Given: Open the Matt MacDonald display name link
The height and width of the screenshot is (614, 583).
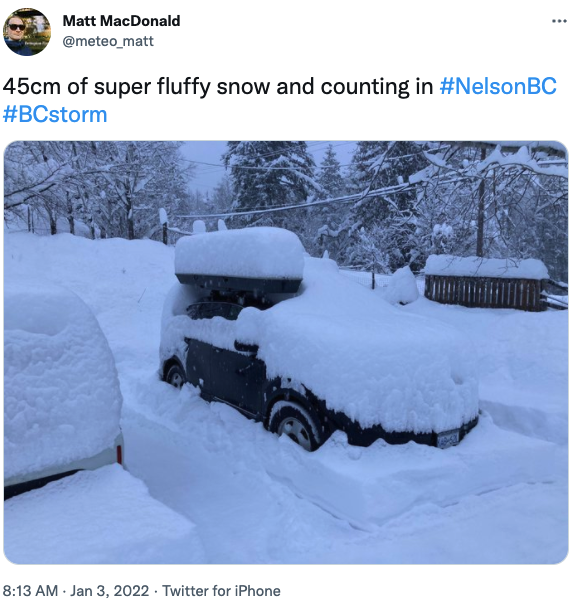Looking at the screenshot, I should 121,21.
